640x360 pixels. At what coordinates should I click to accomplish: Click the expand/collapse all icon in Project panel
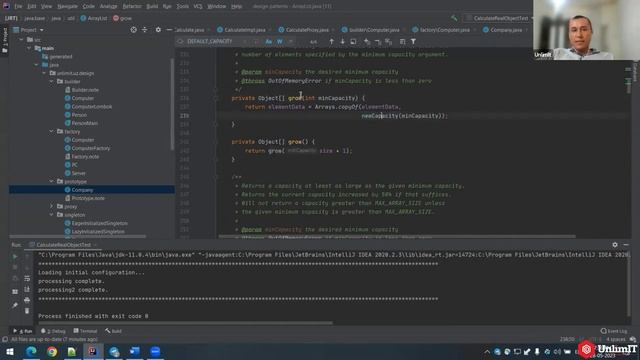click(144, 30)
